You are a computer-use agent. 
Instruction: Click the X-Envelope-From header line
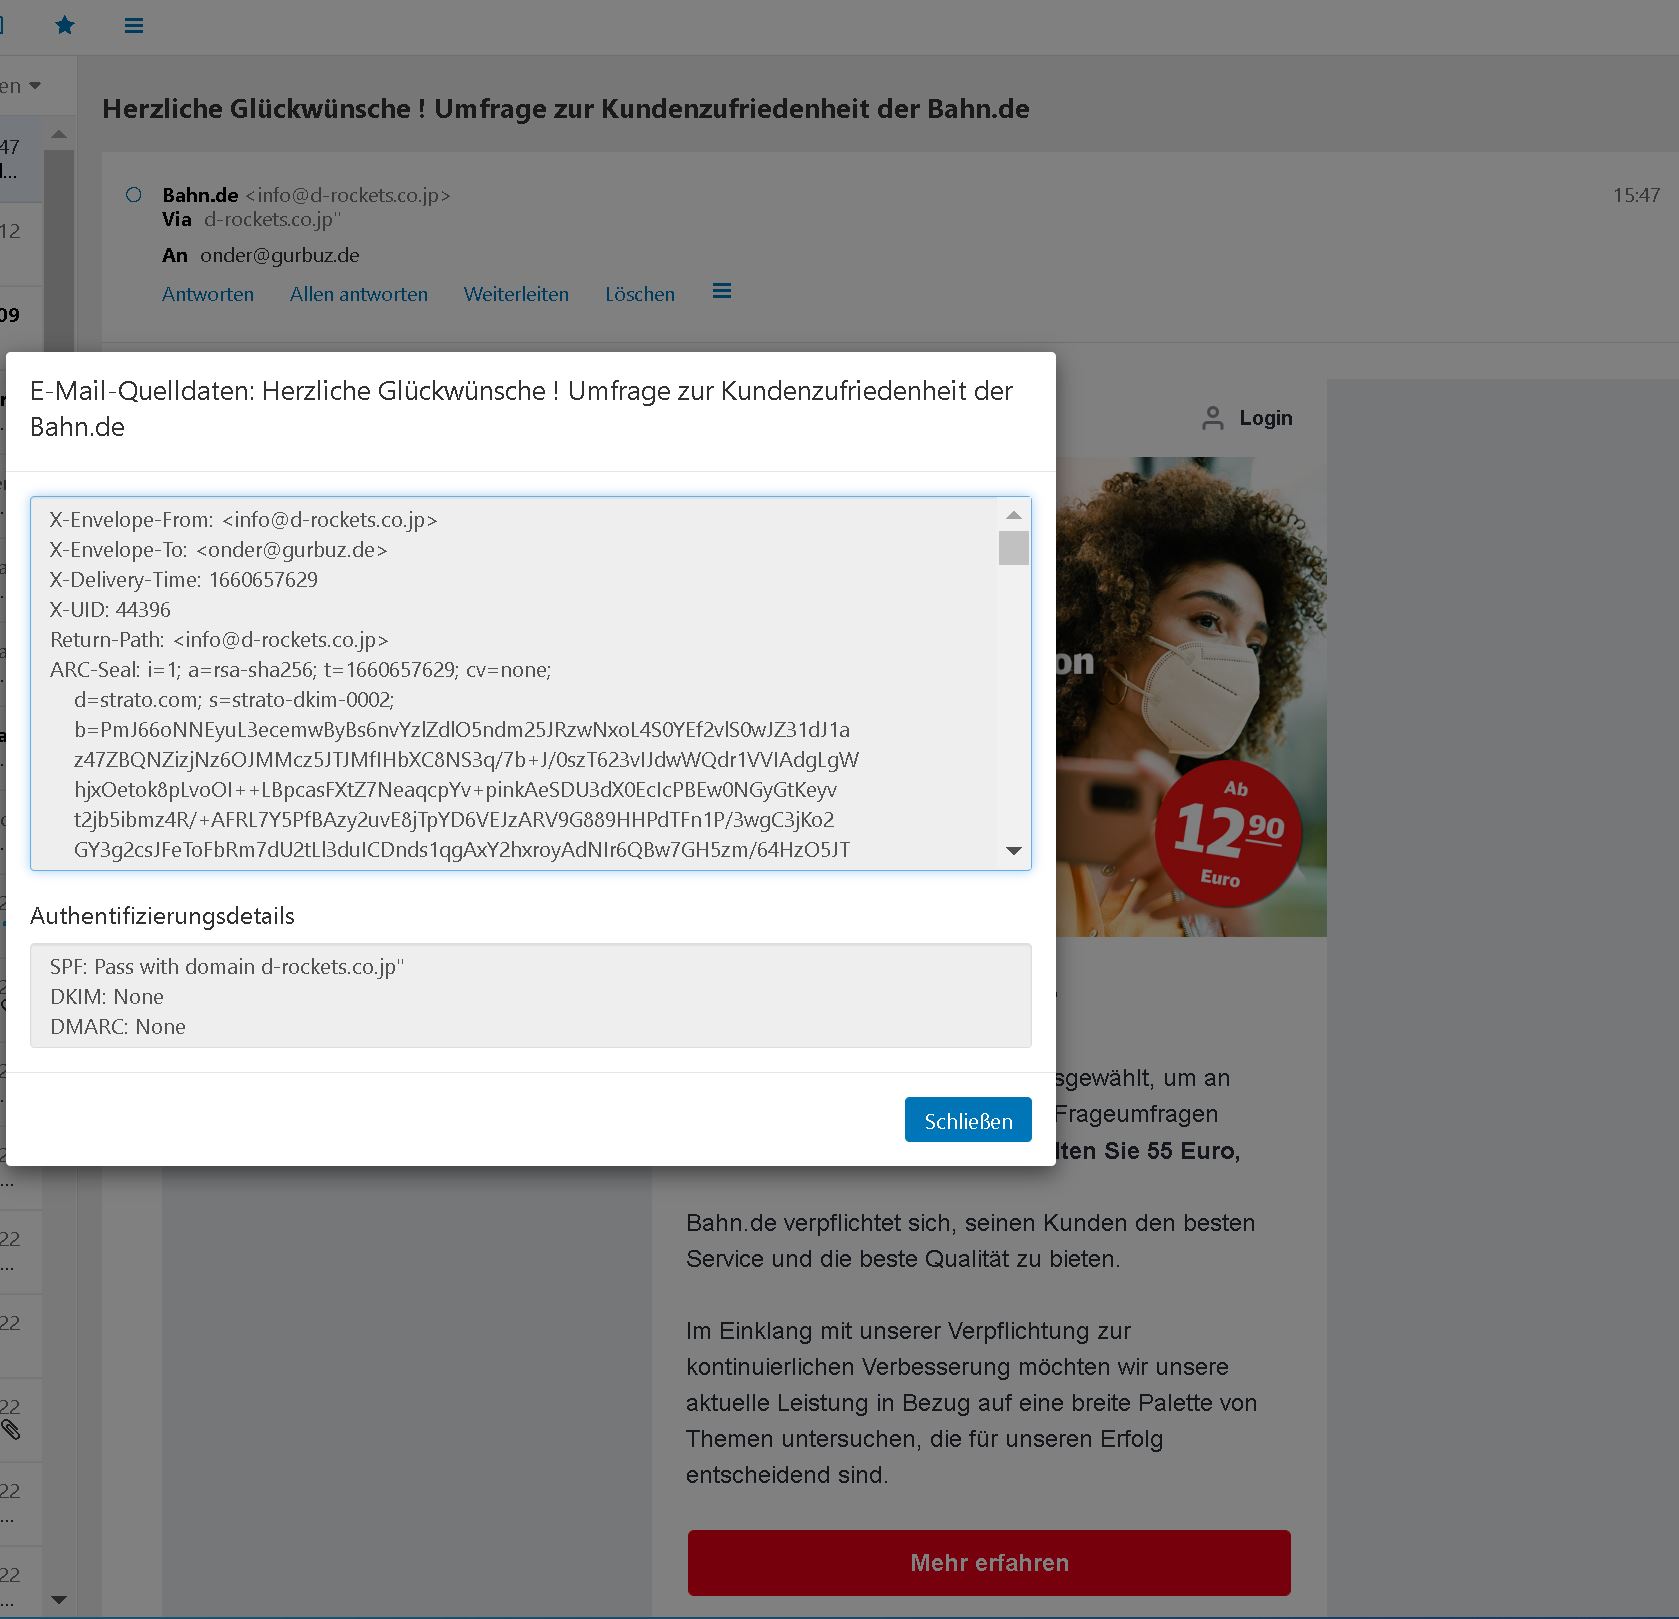click(x=244, y=520)
